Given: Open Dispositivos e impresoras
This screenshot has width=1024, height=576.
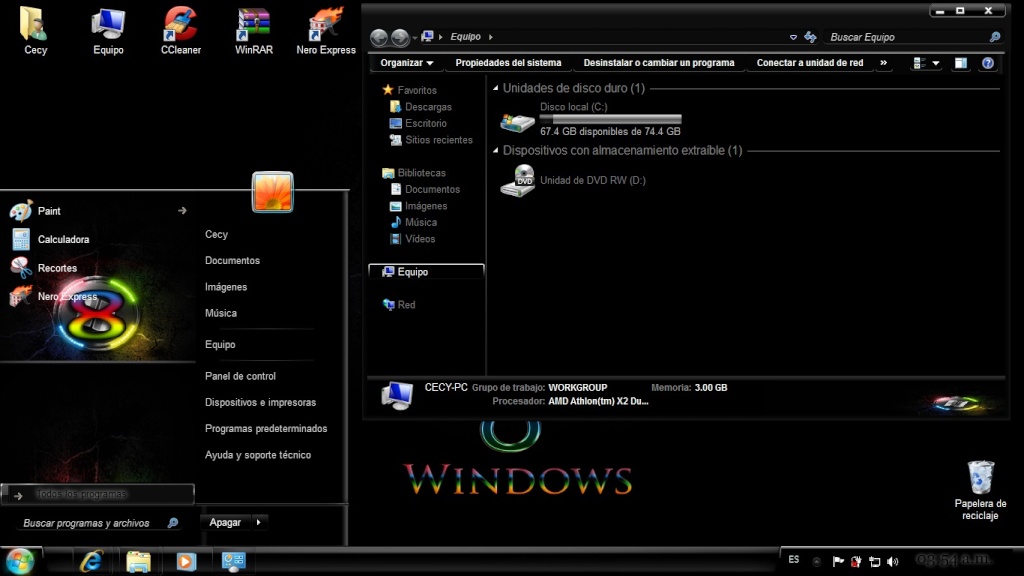Looking at the screenshot, I should pyautogui.click(x=261, y=402).
